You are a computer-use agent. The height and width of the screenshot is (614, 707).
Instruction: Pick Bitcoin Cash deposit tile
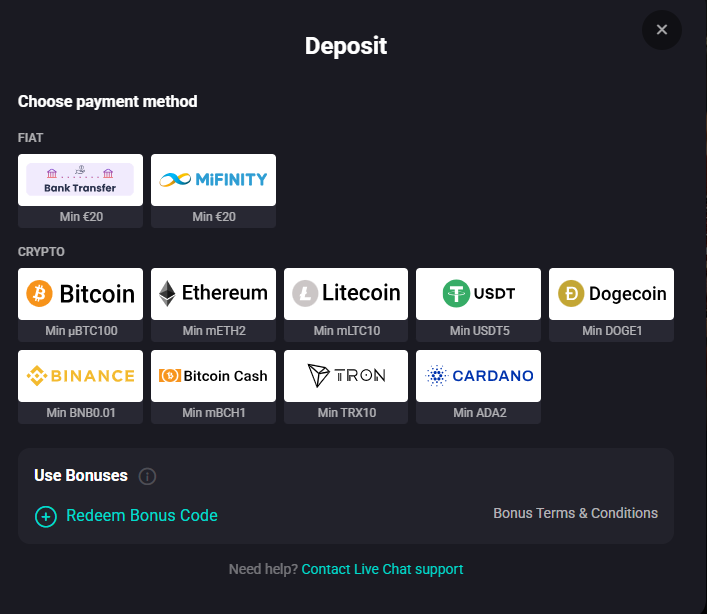coord(213,375)
